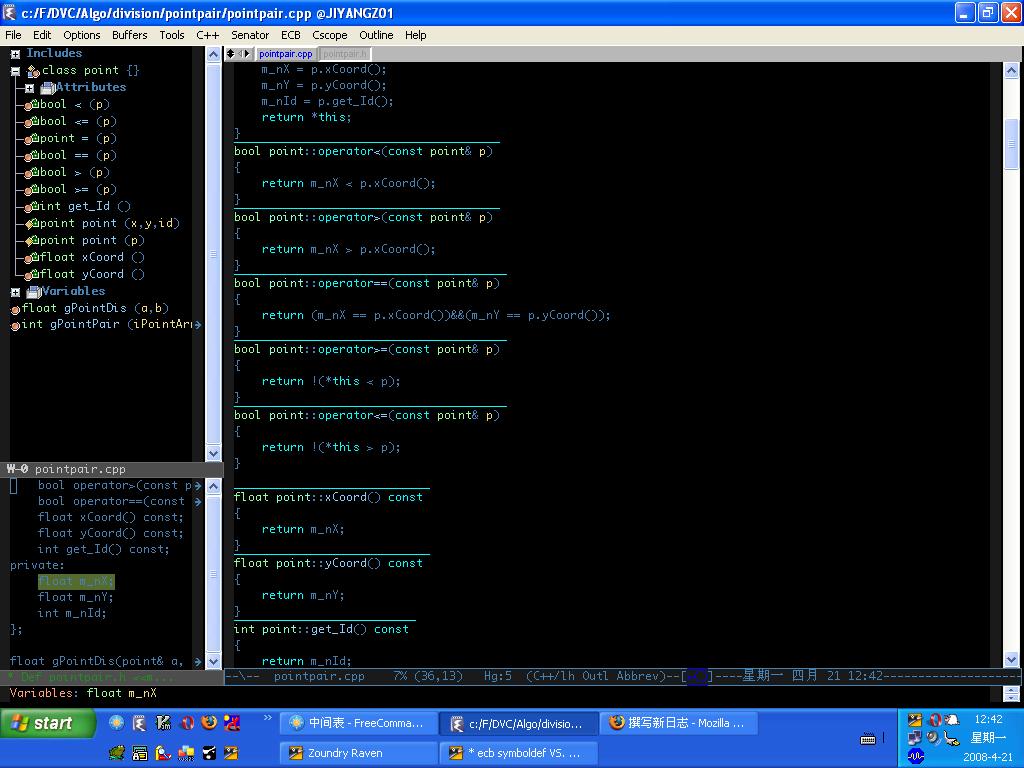The height and width of the screenshot is (768, 1024).
Task: Click up arrow of lower-left pane scrollbar
Action: (x=214, y=486)
